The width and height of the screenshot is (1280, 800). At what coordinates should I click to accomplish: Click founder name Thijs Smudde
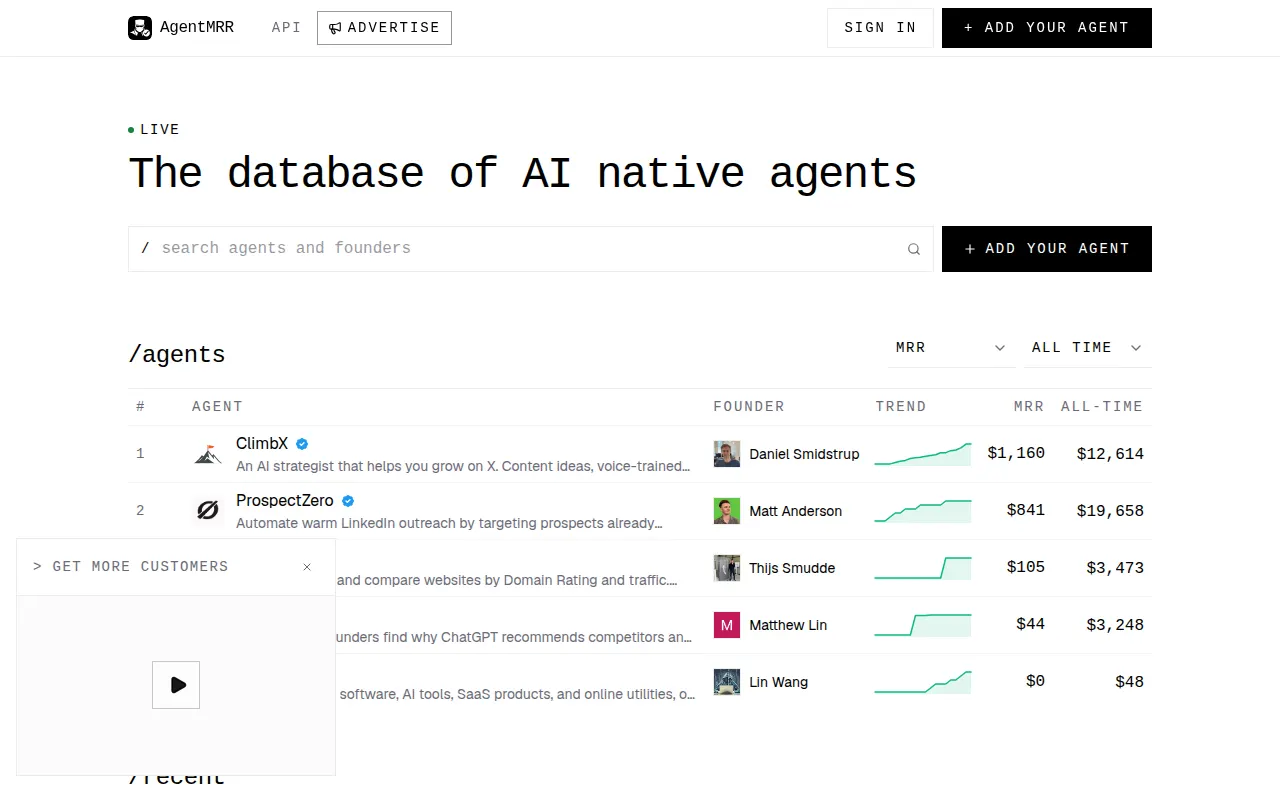(x=792, y=568)
